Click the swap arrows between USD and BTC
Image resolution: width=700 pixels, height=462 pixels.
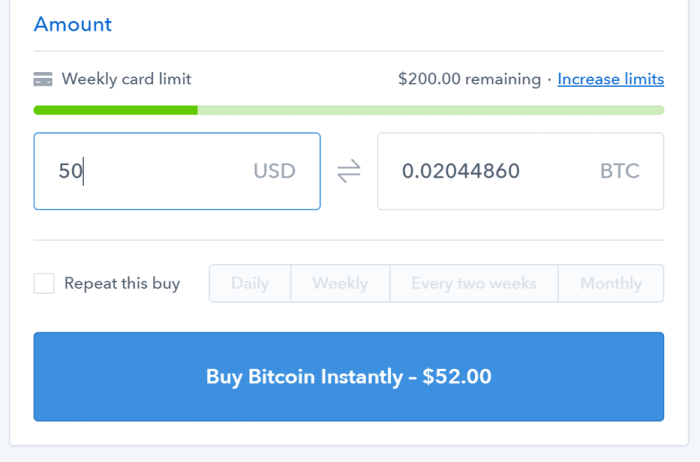coord(349,171)
